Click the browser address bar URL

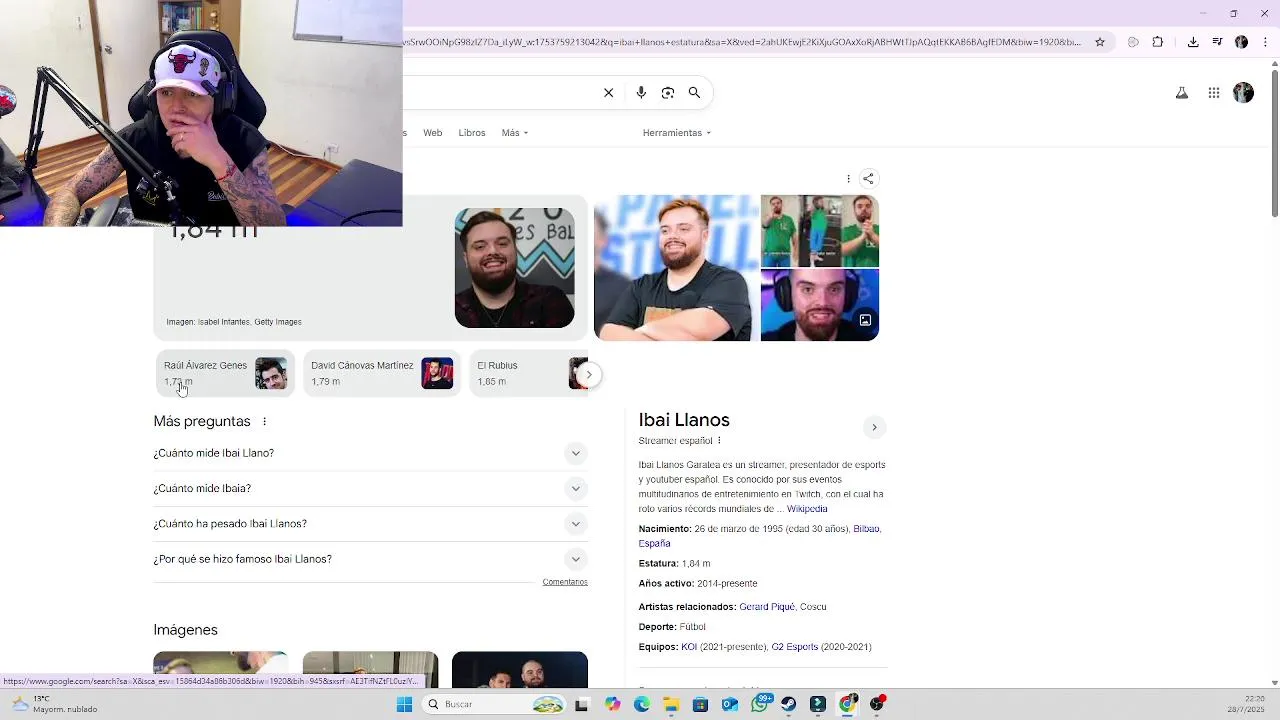[x=742, y=42]
